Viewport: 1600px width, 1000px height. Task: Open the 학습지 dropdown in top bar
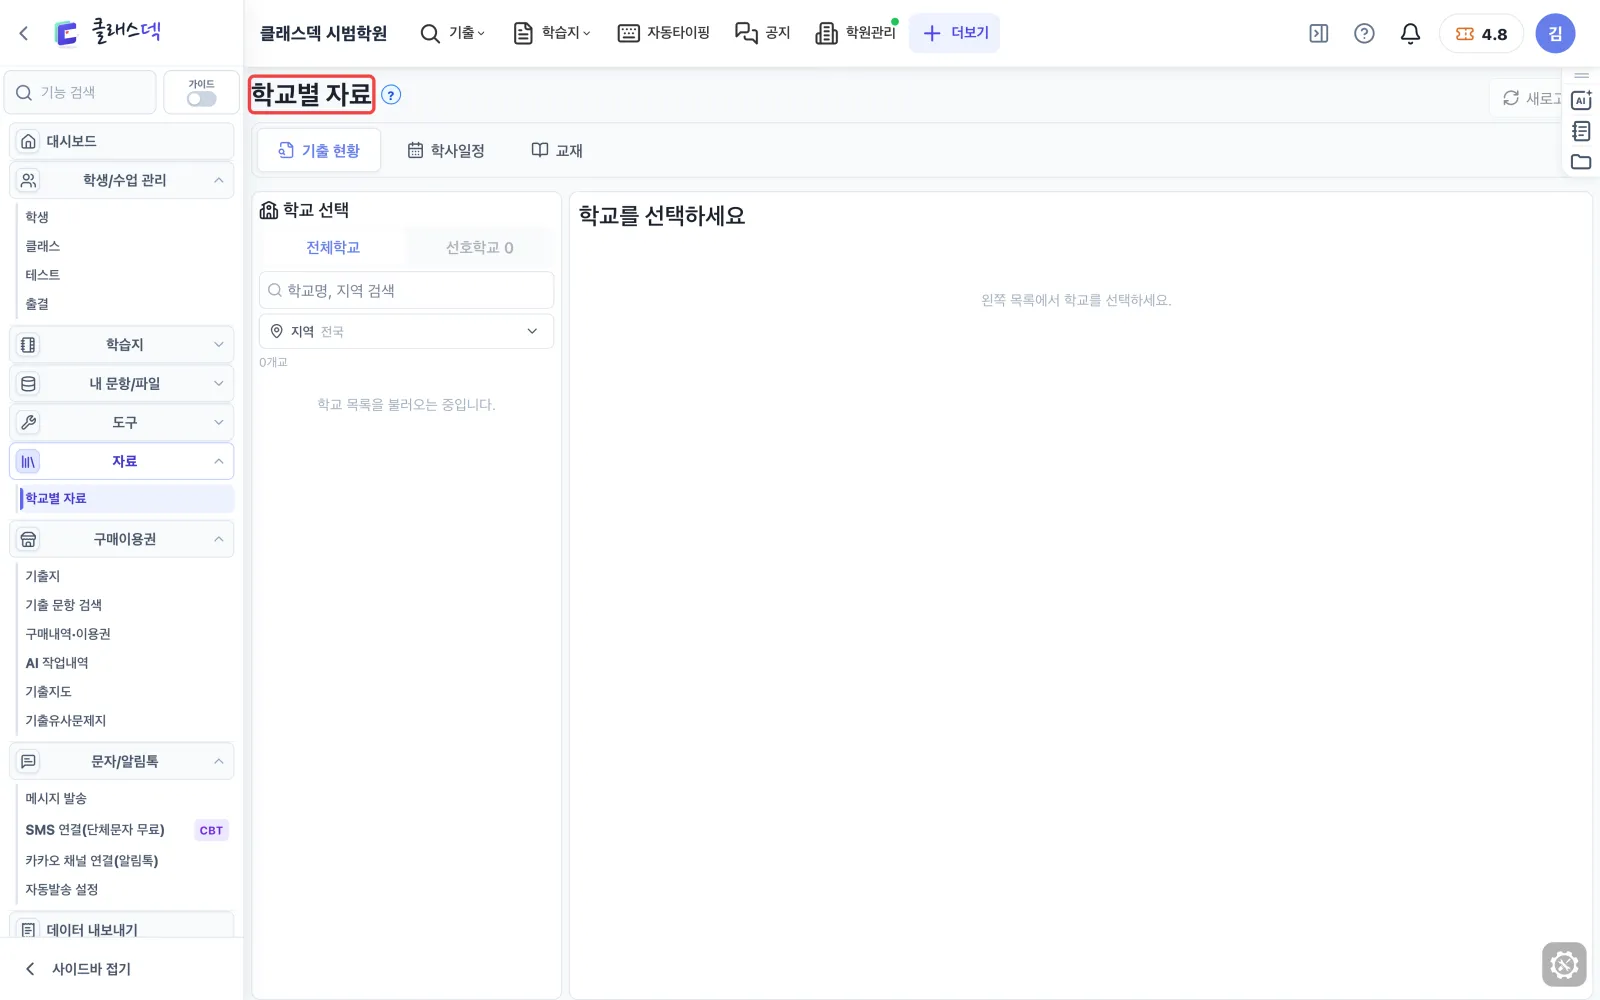(x=552, y=33)
